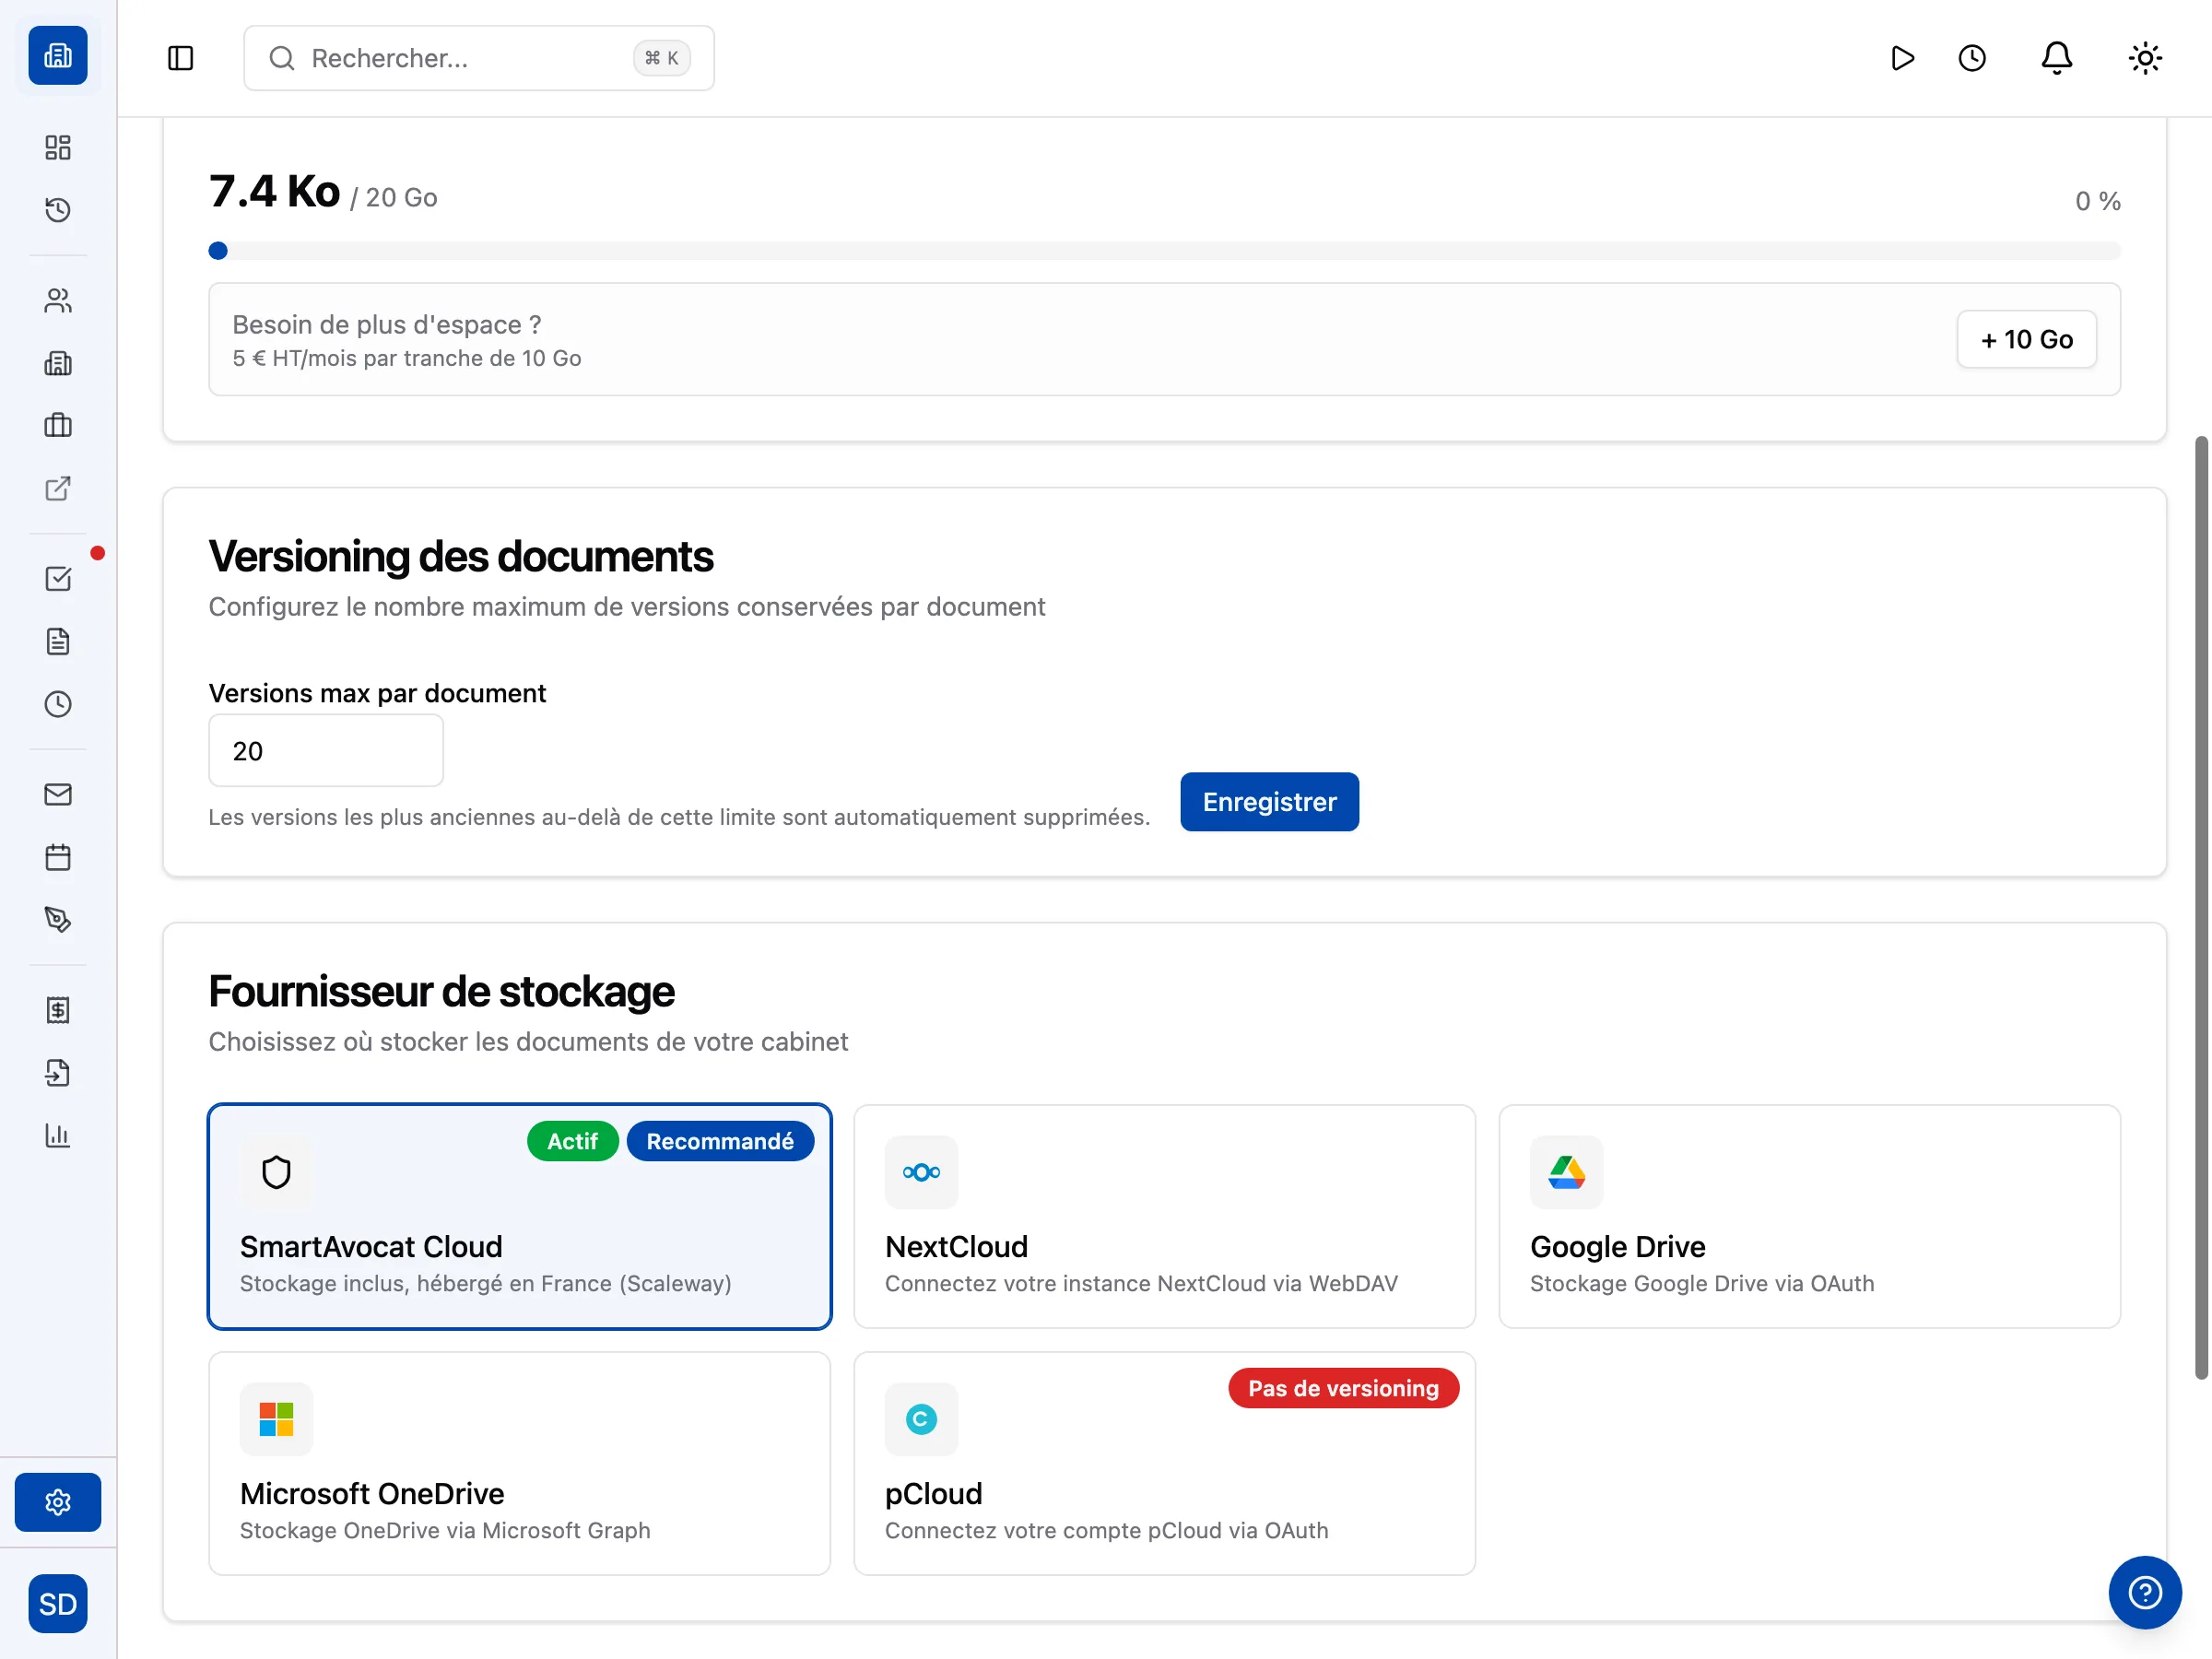
Task: Open the mail envelope icon in the sidebar
Action: coord(58,795)
